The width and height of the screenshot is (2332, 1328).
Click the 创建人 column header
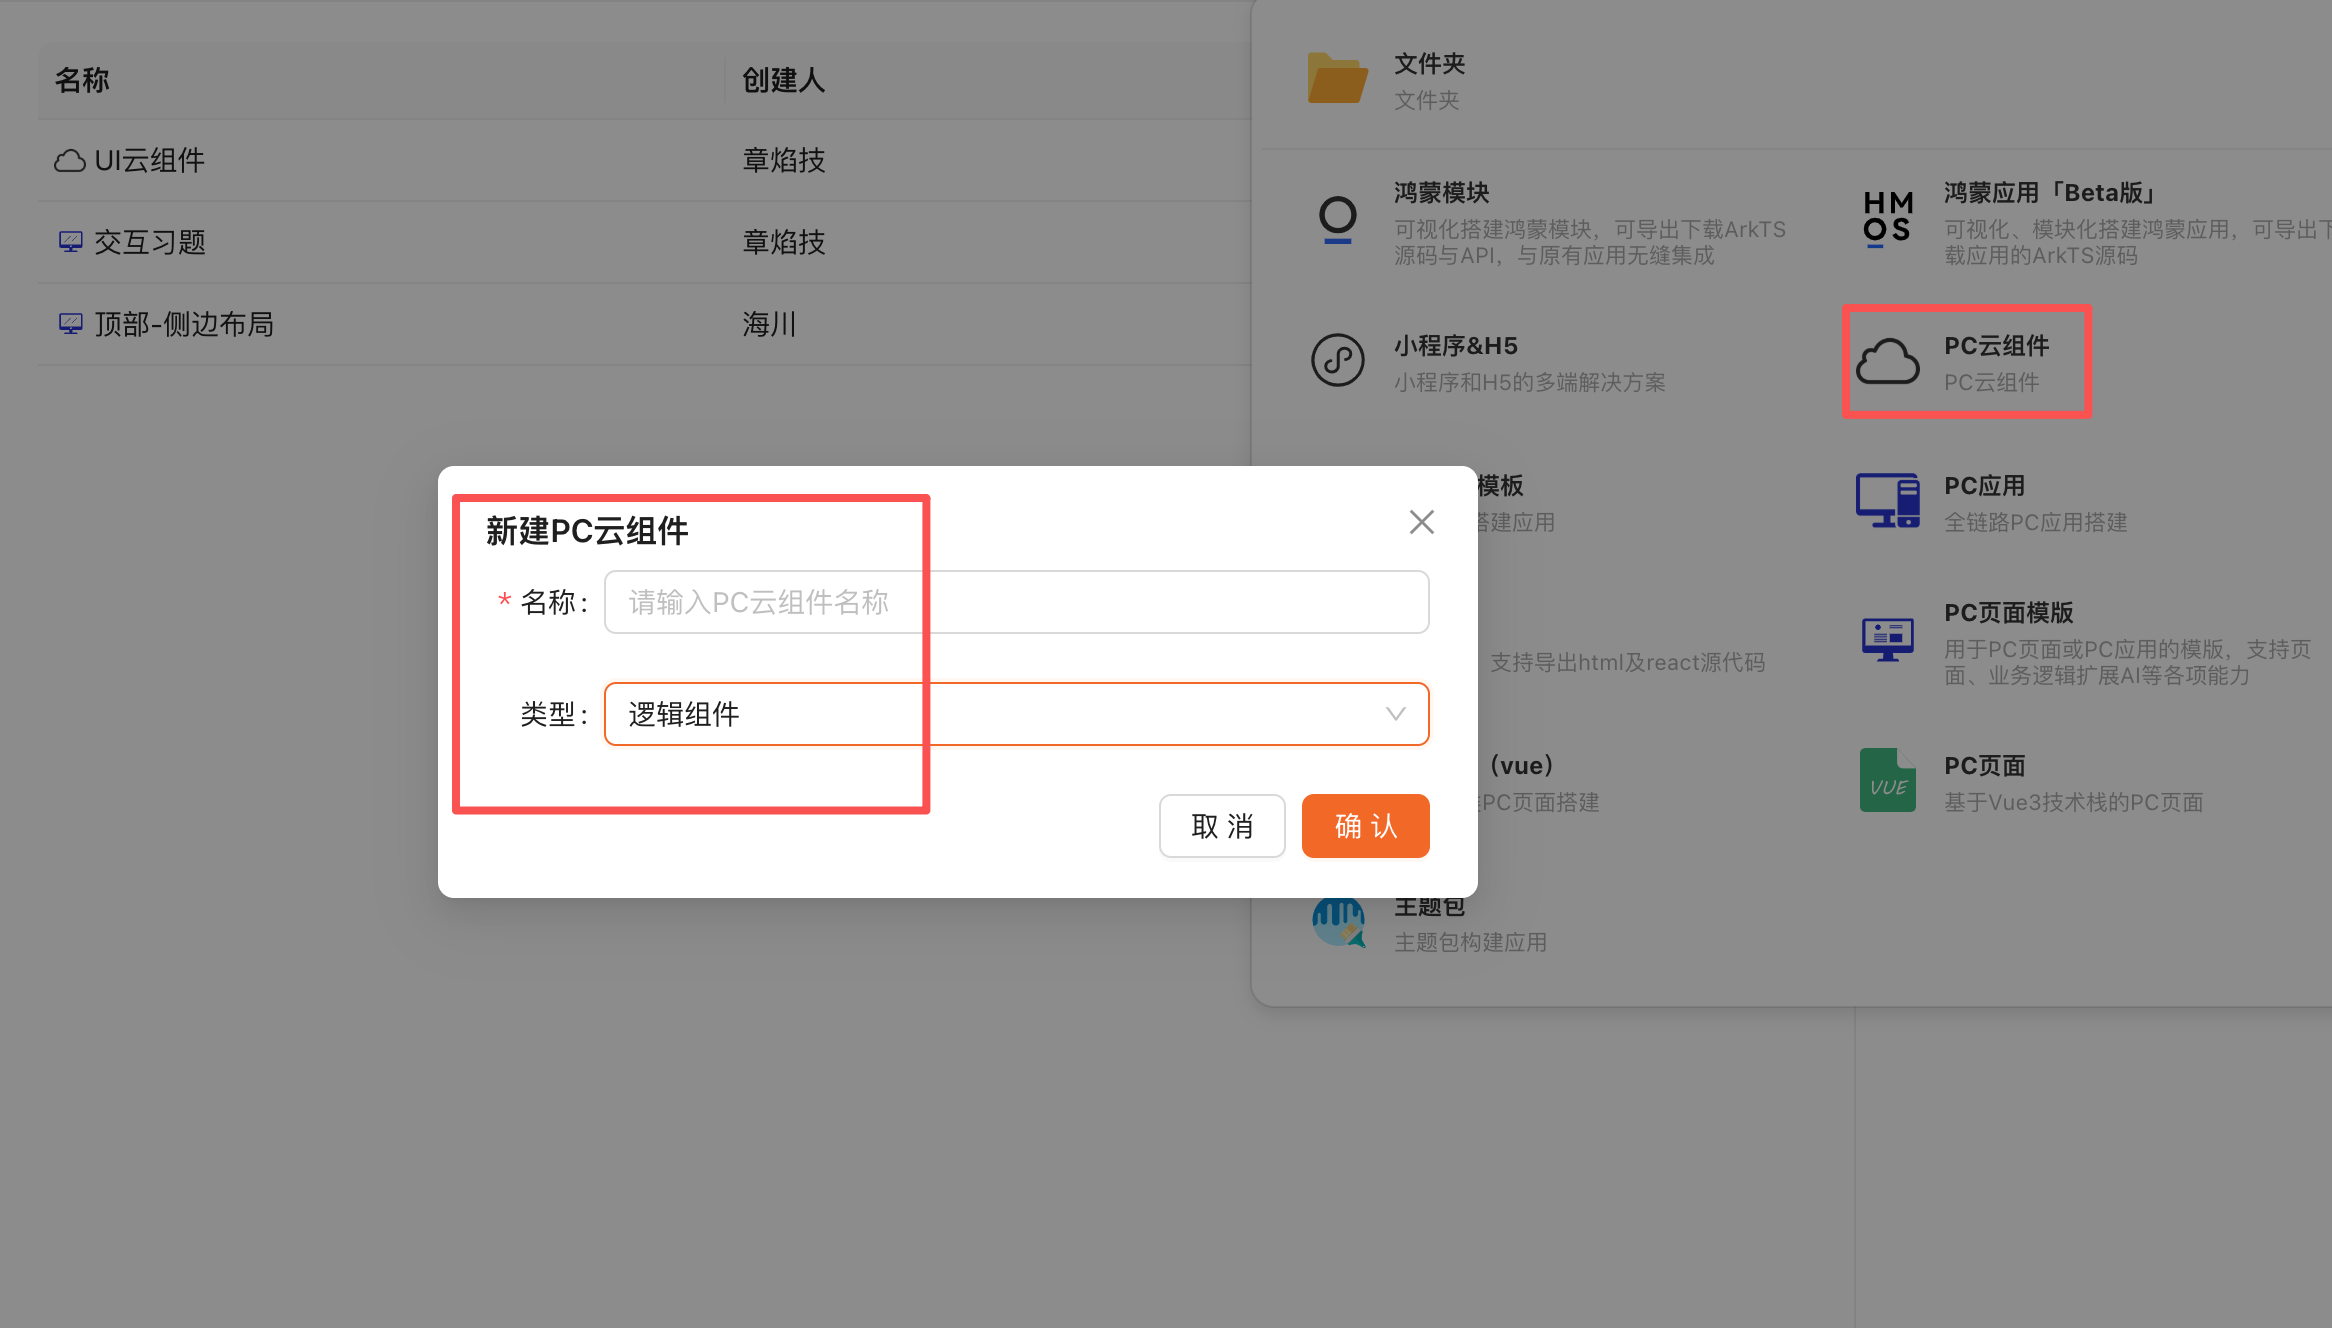[783, 80]
